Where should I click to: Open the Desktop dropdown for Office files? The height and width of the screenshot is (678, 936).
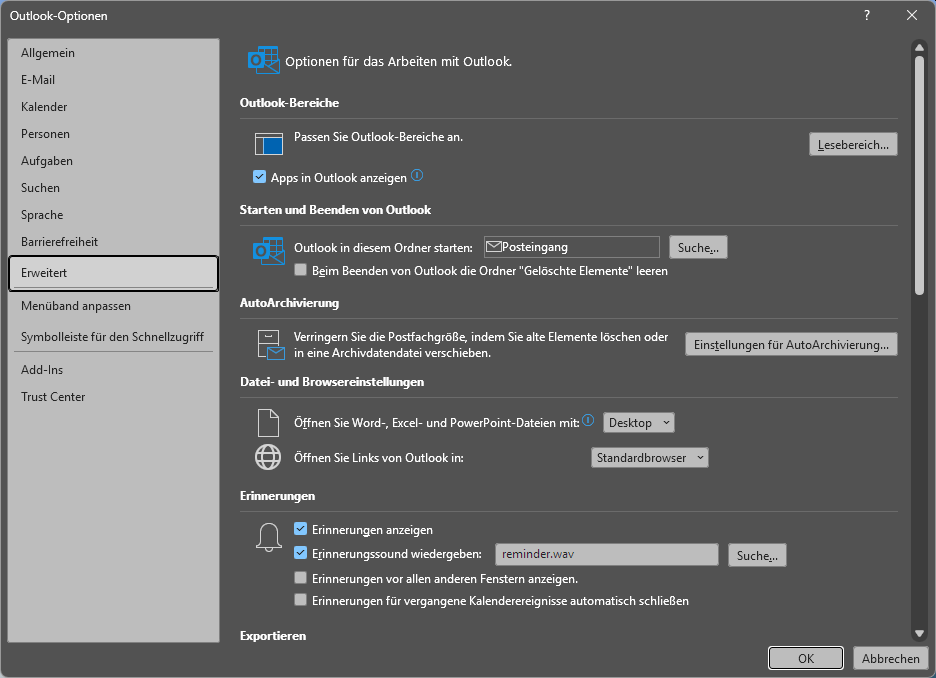(639, 423)
